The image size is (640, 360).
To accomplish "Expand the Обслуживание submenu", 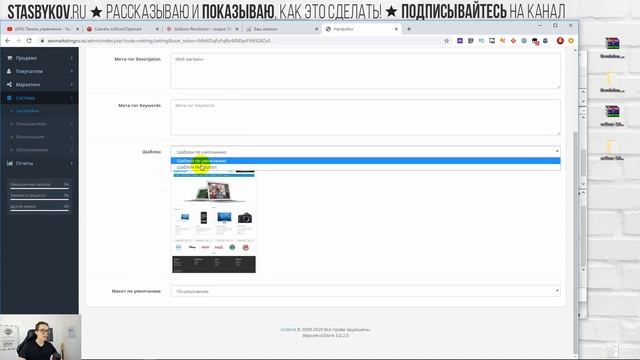I will pyautogui.click(x=39, y=150).
